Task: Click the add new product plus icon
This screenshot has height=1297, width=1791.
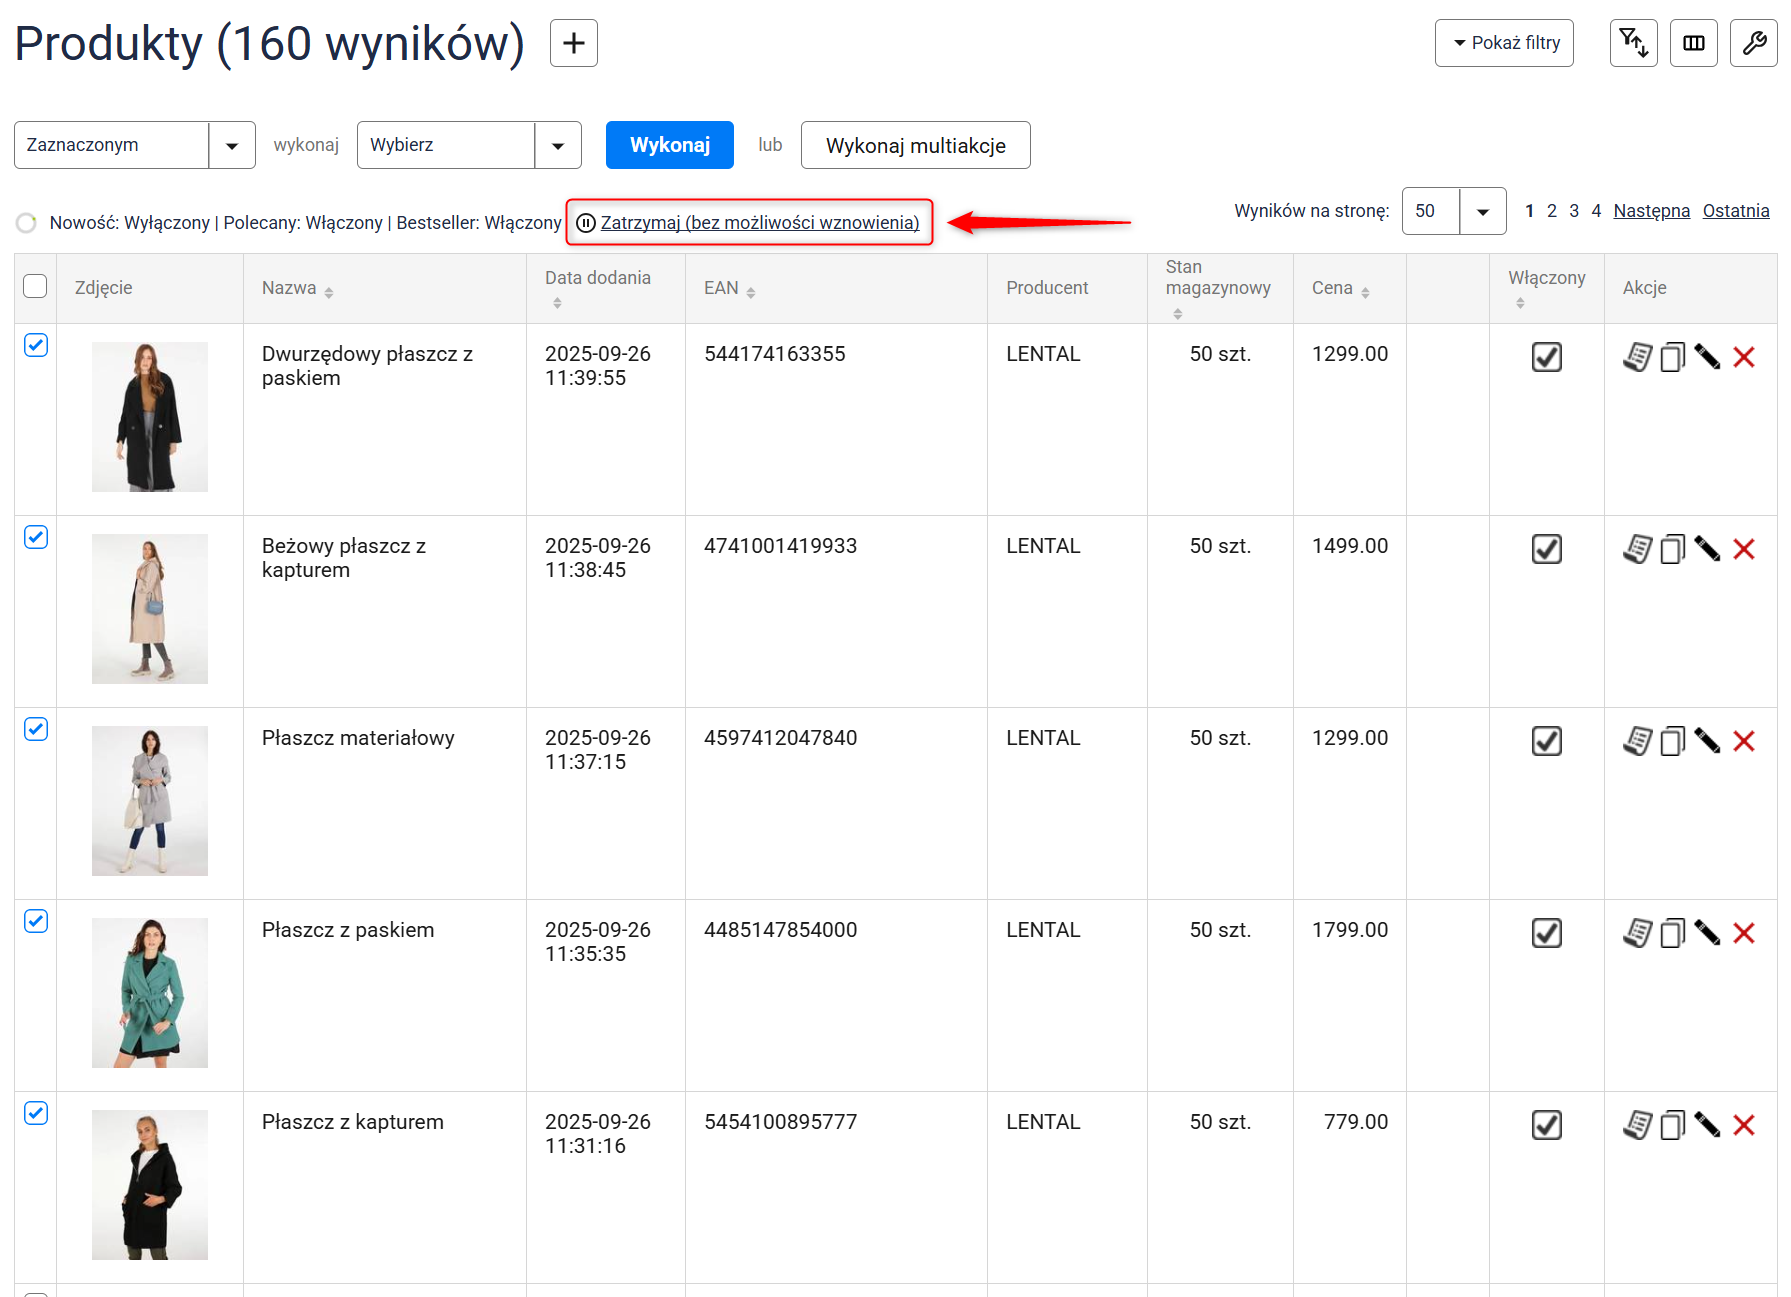Action: click(x=573, y=43)
